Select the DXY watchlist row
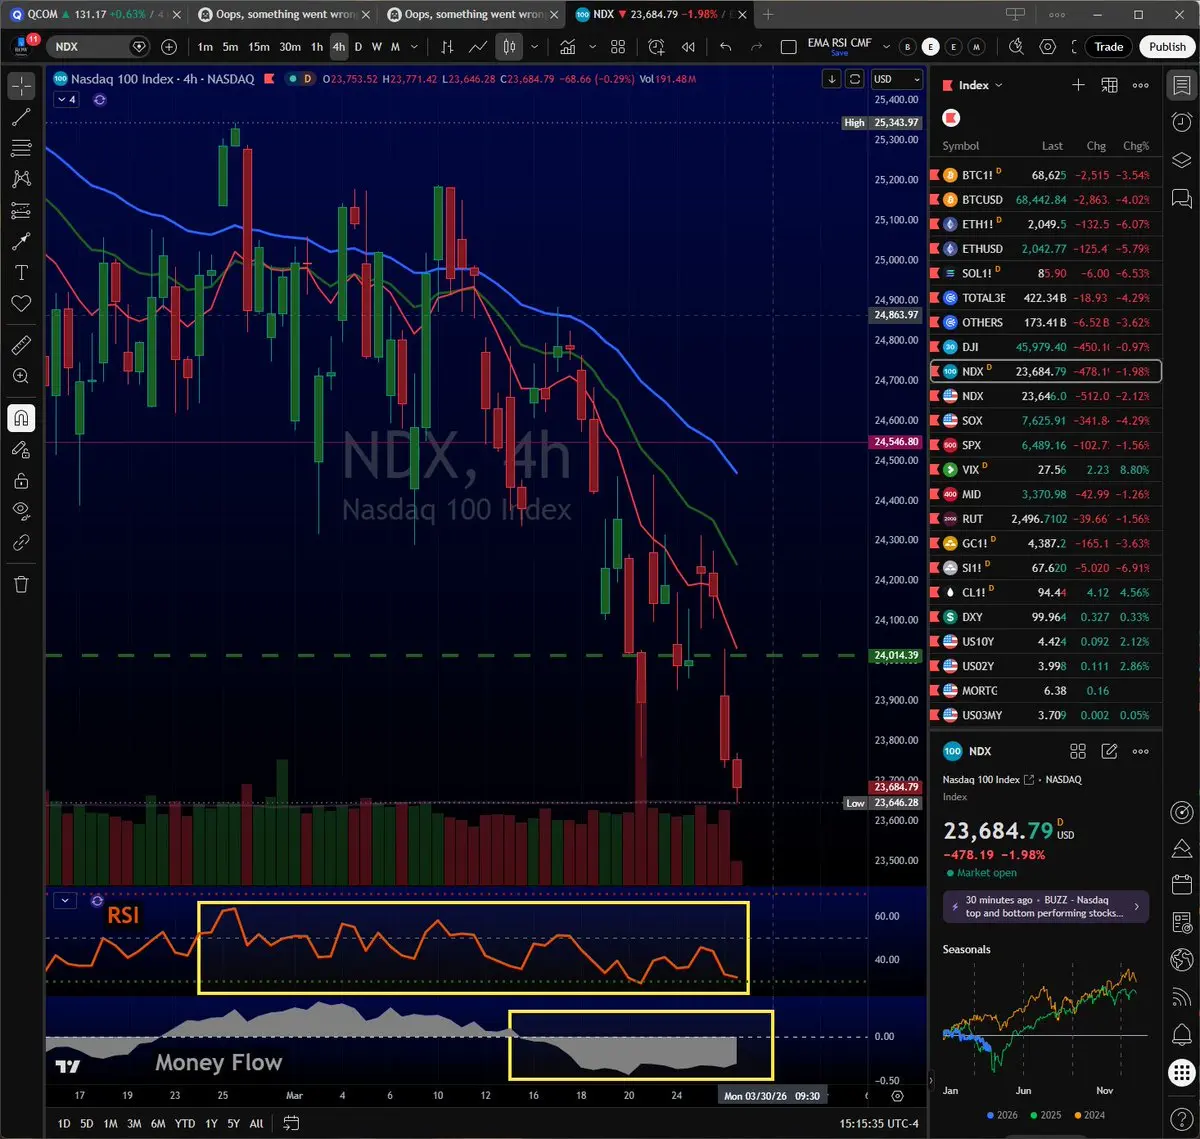 pos(1046,617)
